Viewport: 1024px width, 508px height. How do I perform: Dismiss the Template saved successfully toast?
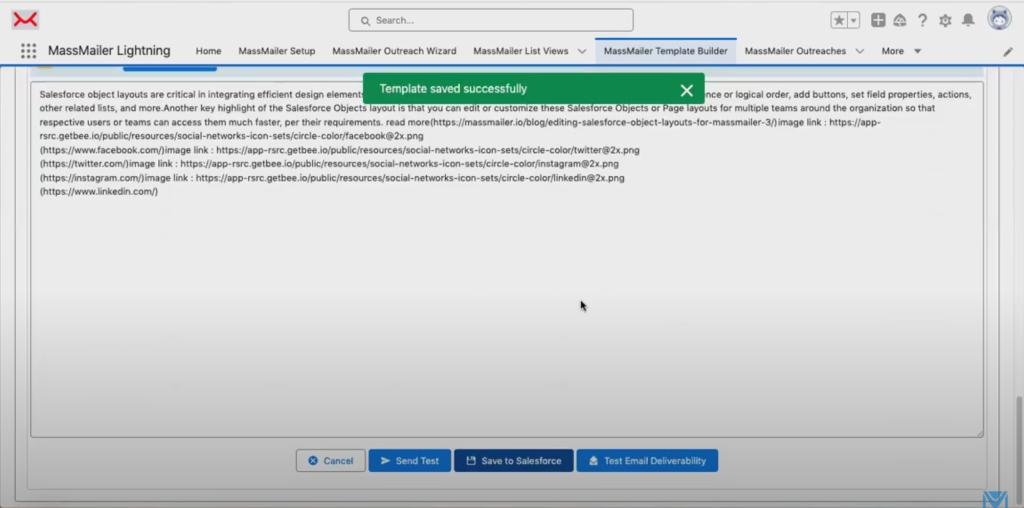[686, 90]
